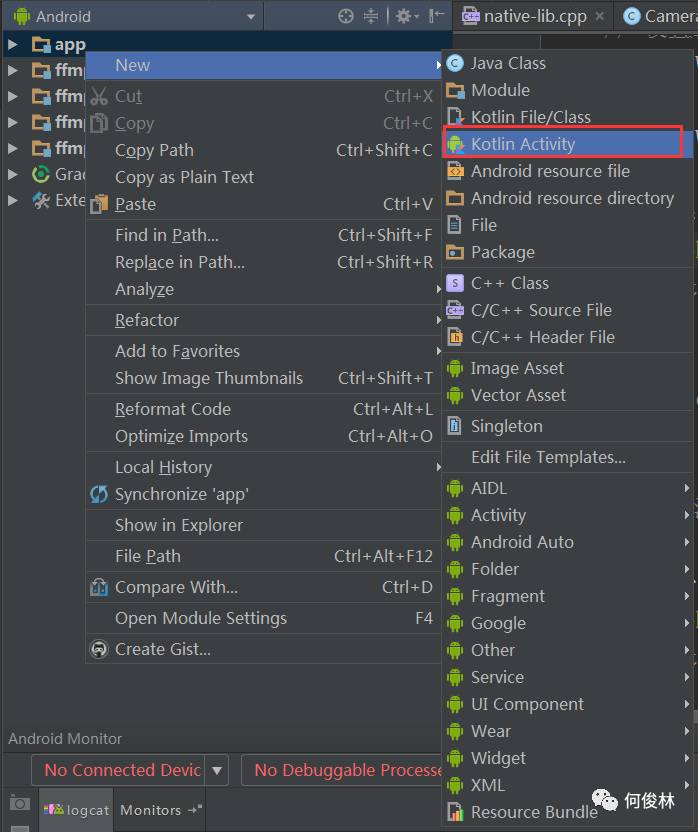Switch to the logcat tab
Screen dimensions: 698x832
pyautogui.click(x=77, y=810)
